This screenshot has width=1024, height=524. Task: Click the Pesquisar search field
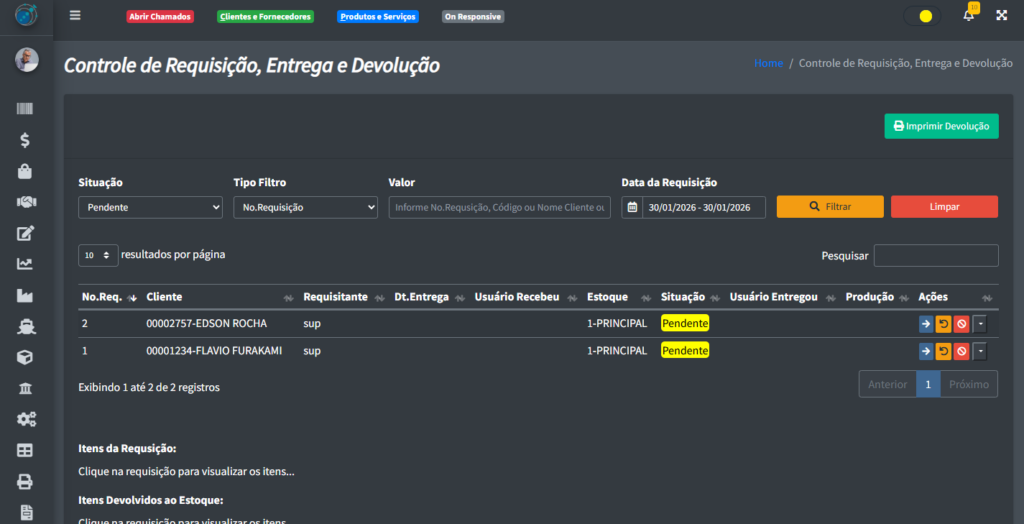point(935,256)
